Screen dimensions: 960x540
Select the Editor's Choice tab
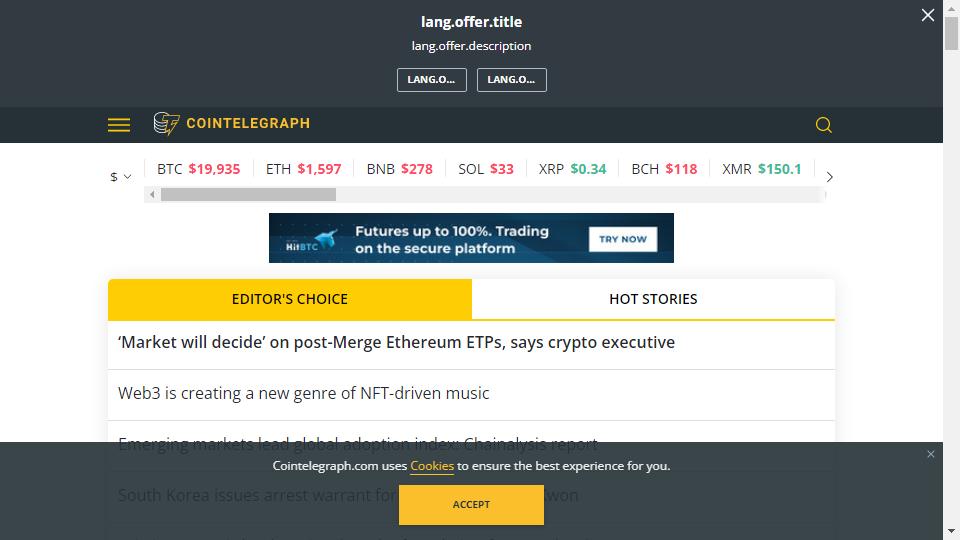(290, 299)
